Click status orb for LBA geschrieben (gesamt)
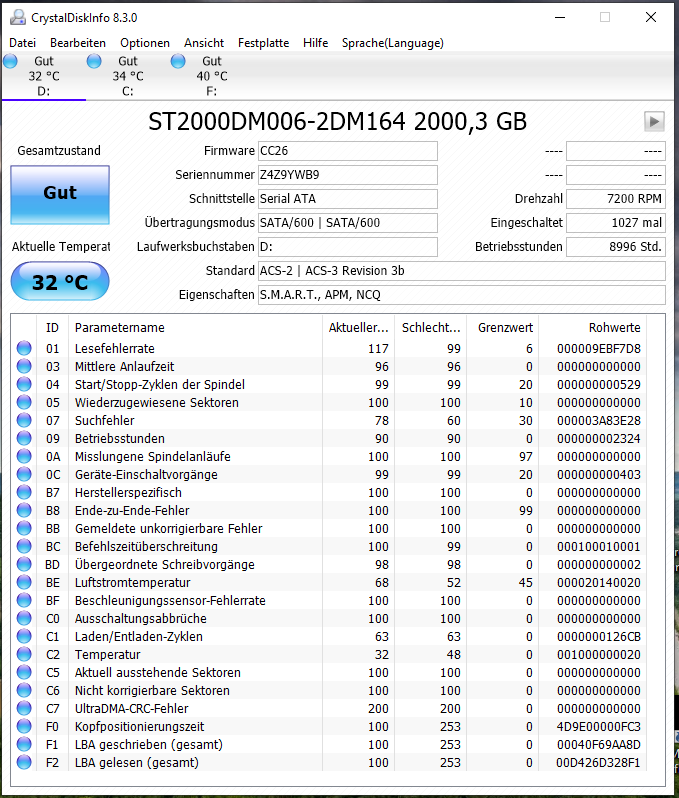The image size is (679, 798). click(24, 744)
